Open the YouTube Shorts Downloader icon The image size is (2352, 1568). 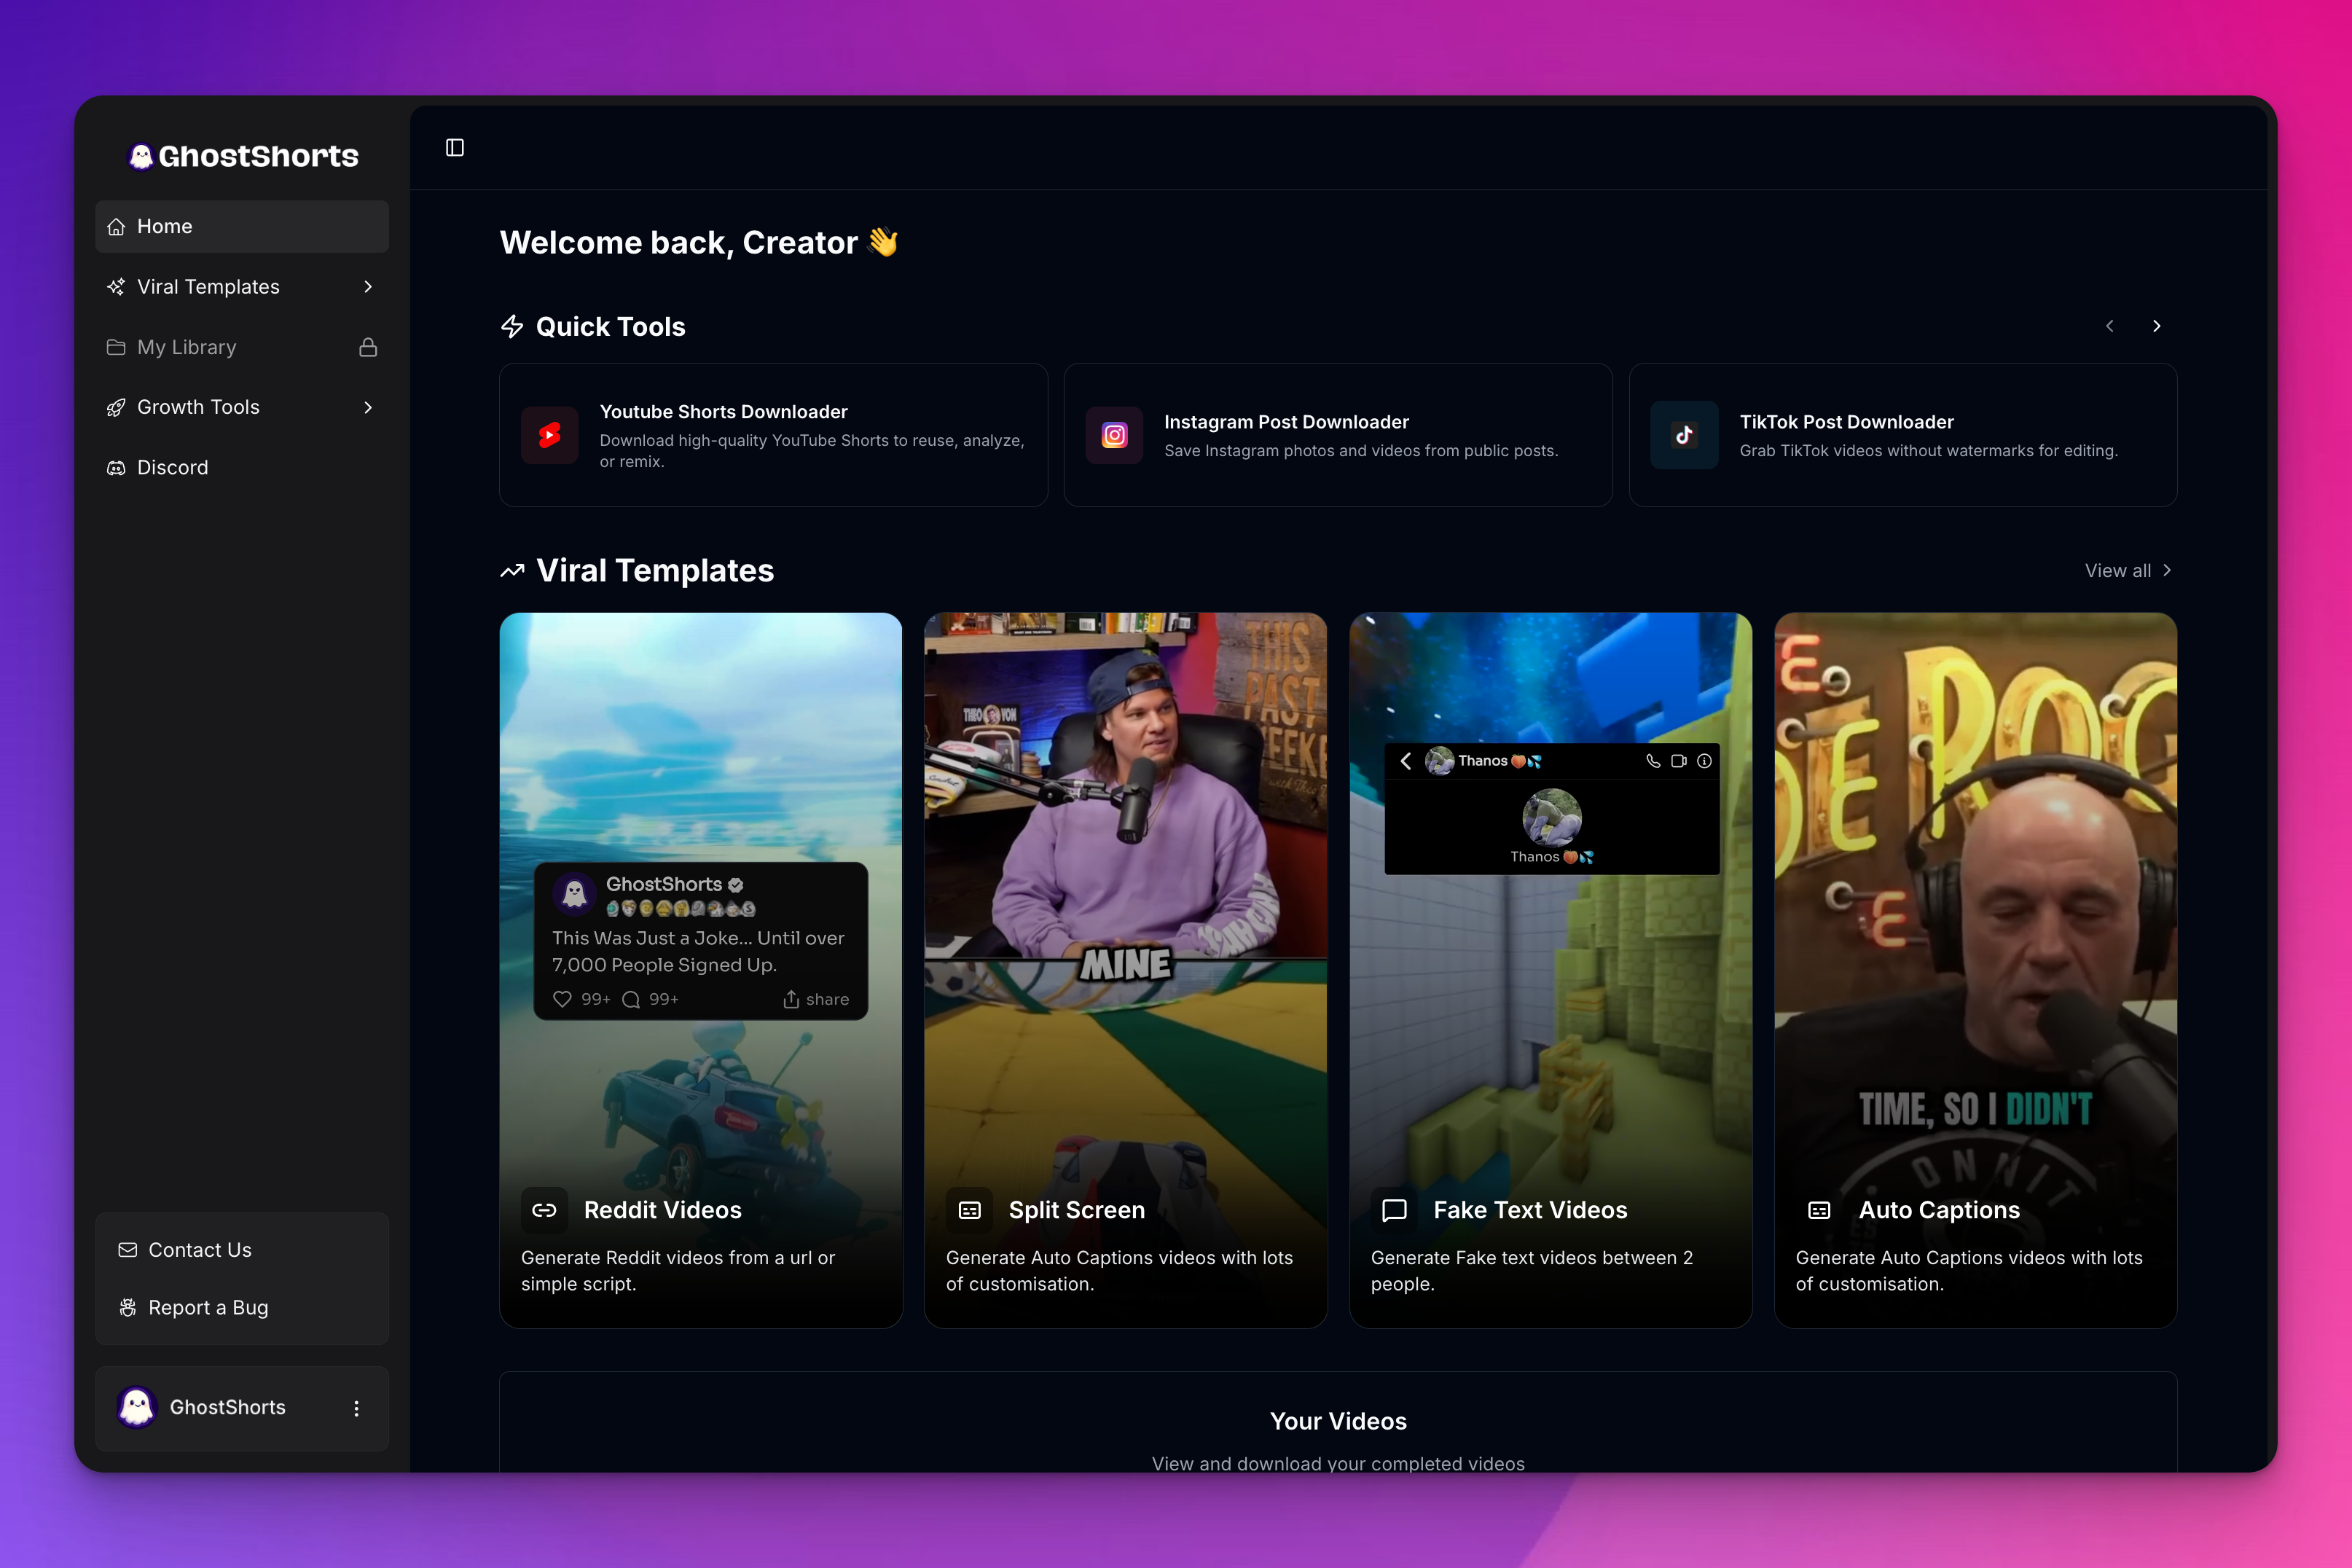coord(549,435)
